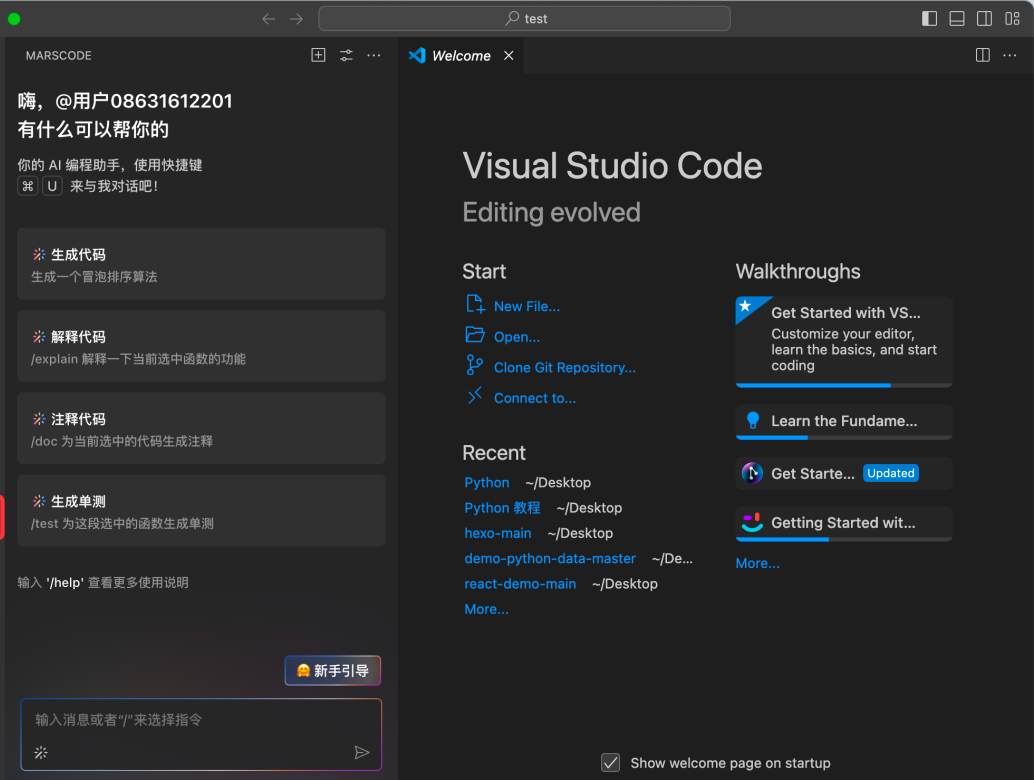Viewport: 1034px width, 780px height.
Task: Click the 新手引导 button
Action: pos(333,671)
